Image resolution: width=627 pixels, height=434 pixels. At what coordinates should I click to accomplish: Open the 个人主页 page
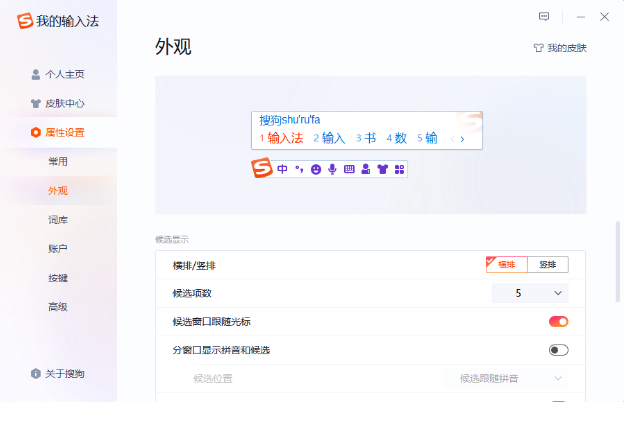point(58,74)
